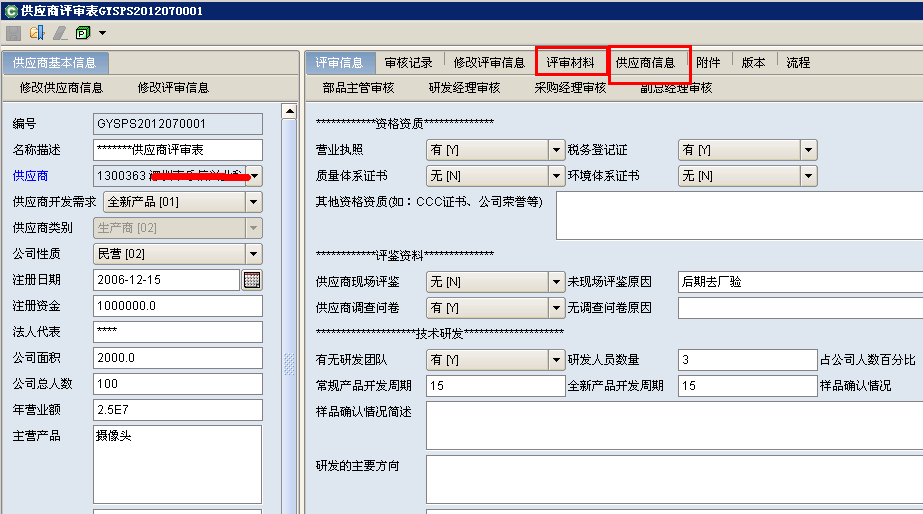
Task: Expand the 有无研发团队 dropdown
Action: tap(556, 360)
